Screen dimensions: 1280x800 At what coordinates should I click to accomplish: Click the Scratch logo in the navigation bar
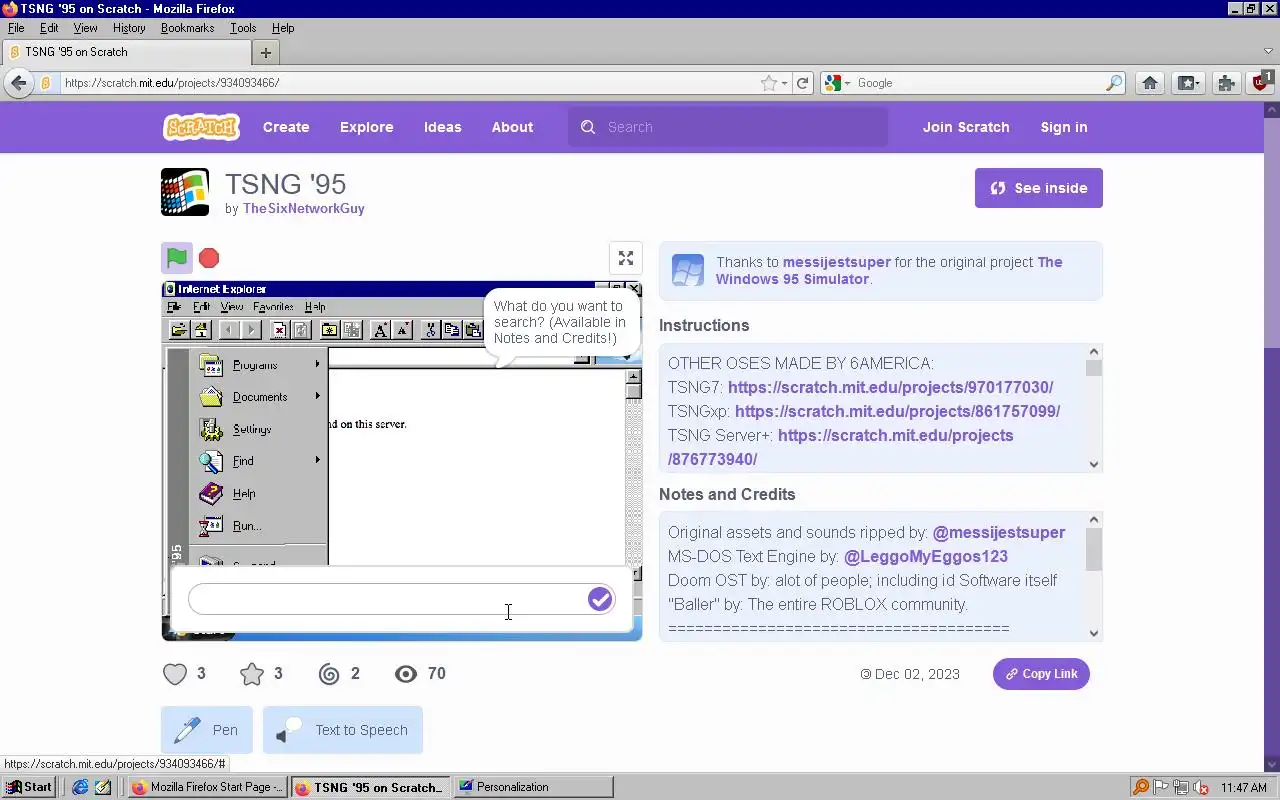(201, 127)
